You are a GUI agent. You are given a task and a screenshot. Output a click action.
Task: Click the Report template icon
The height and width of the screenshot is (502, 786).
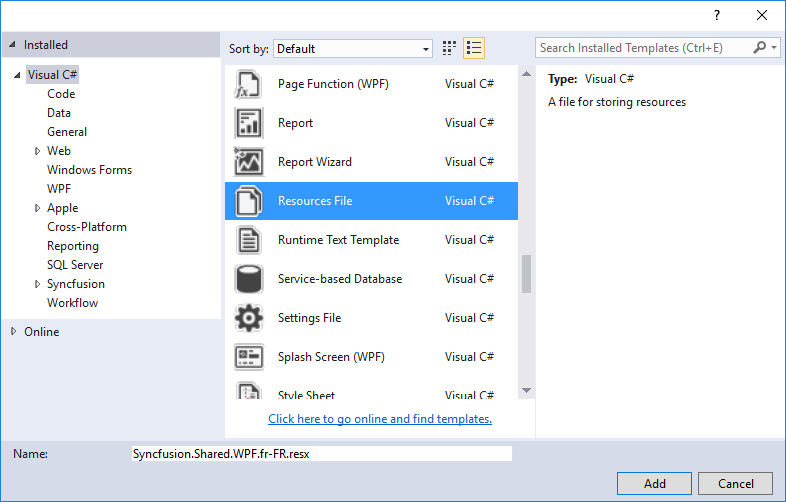[249, 123]
